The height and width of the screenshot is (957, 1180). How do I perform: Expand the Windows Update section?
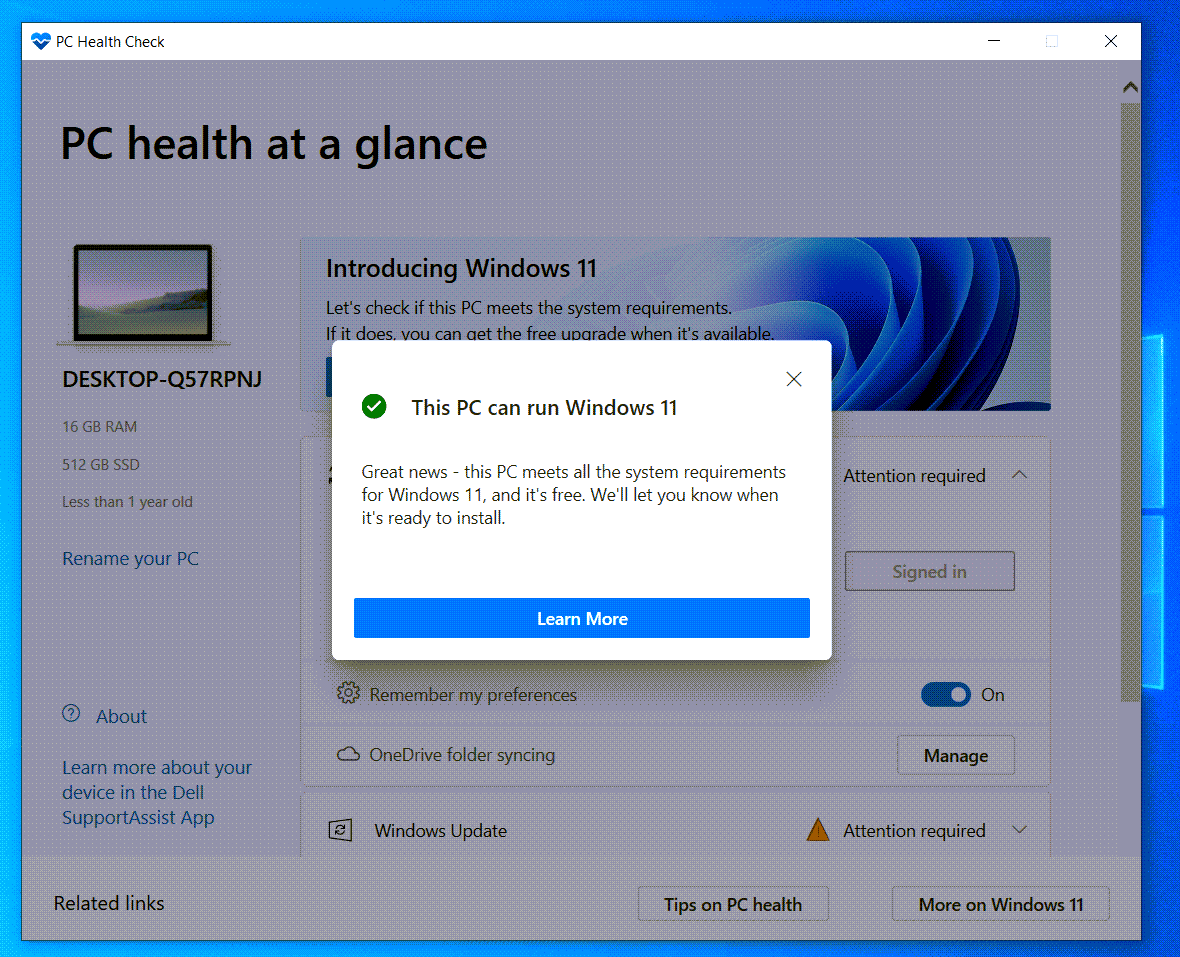point(1020,830)
